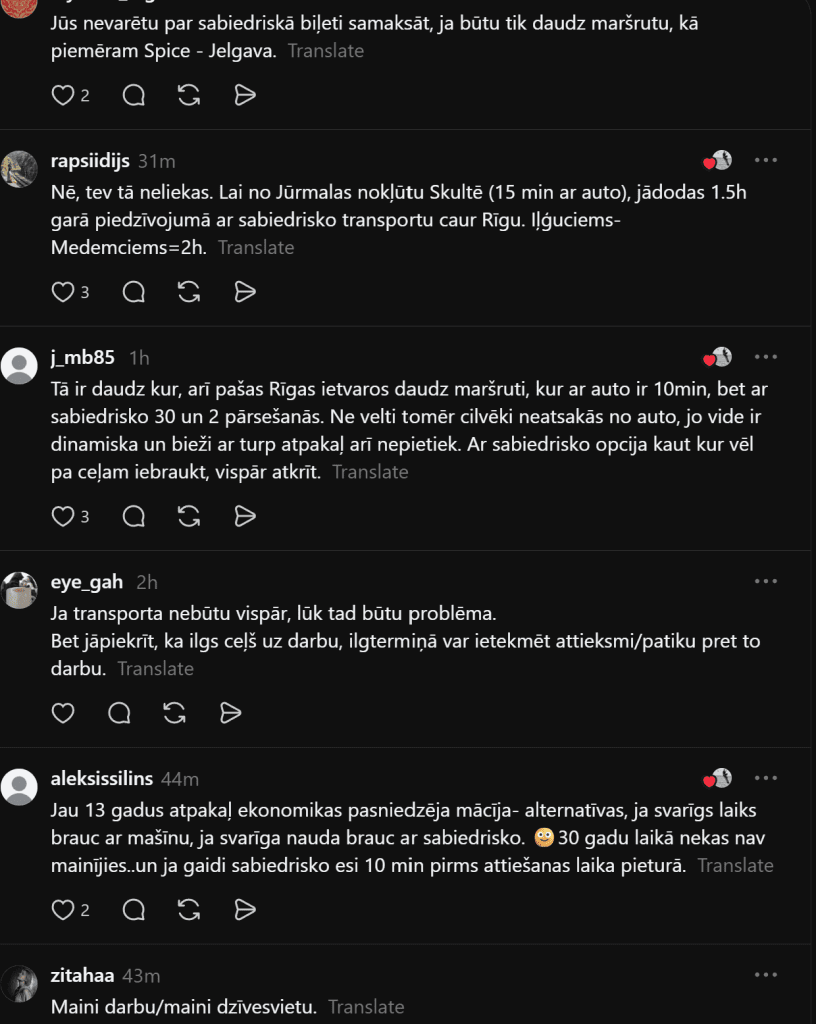The image size is (816, 1024).
Task: Click j_mb85's profile avatar
Action: click(x=20, y=365)
